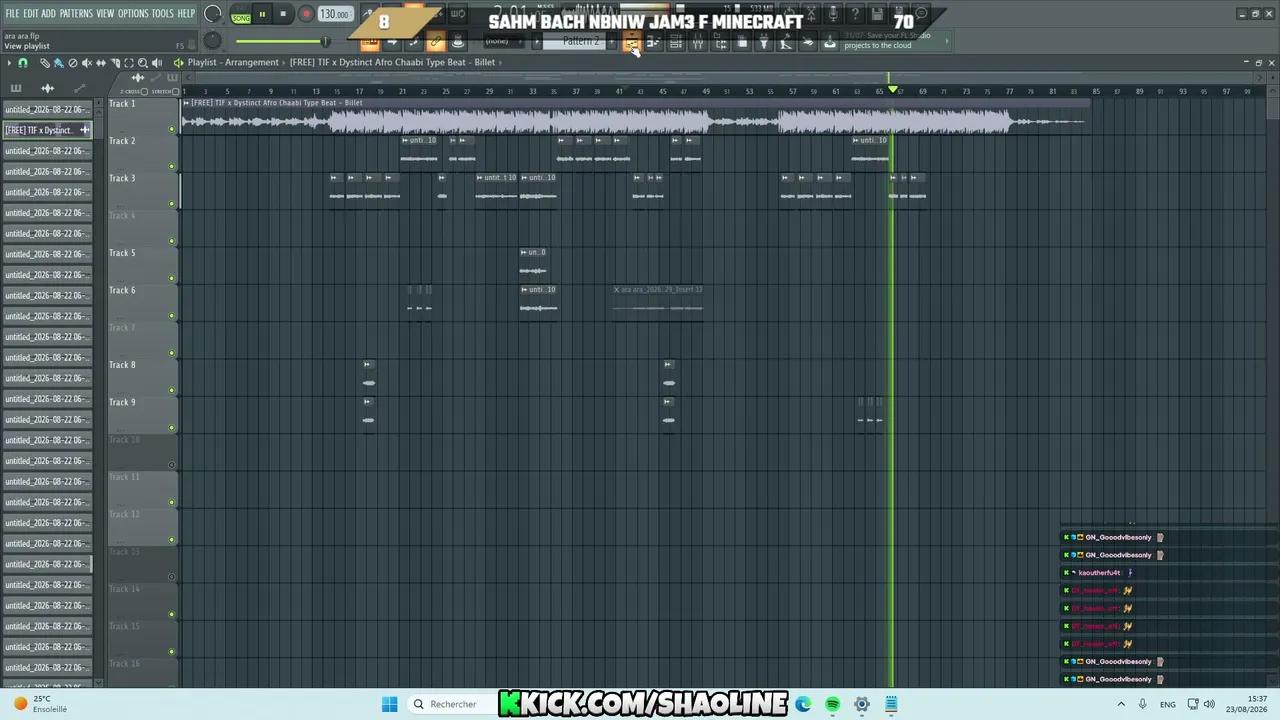
Task: Click the 130.000 tempo field
Action: pyautogui.click(x=335, y=15)
